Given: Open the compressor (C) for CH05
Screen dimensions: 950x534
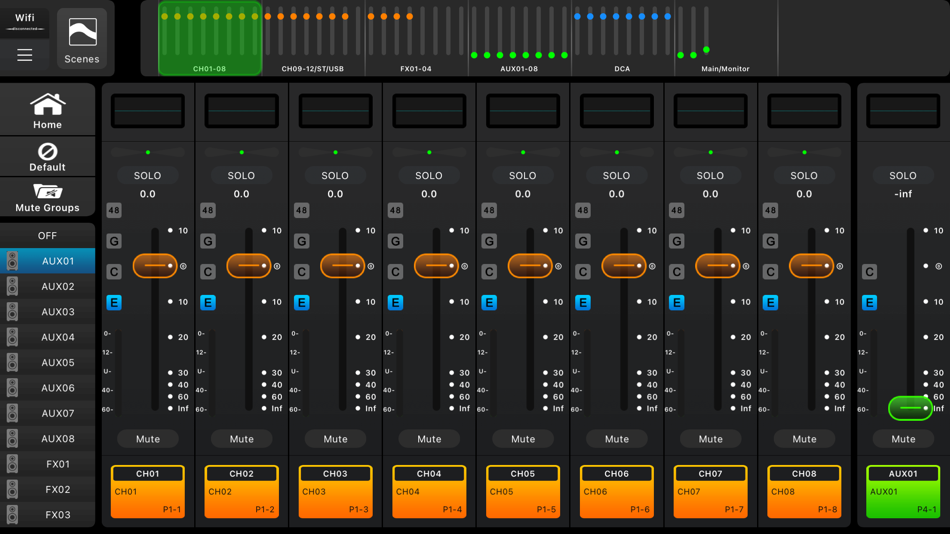Looking at the screenshot, I should click(489, 272).
